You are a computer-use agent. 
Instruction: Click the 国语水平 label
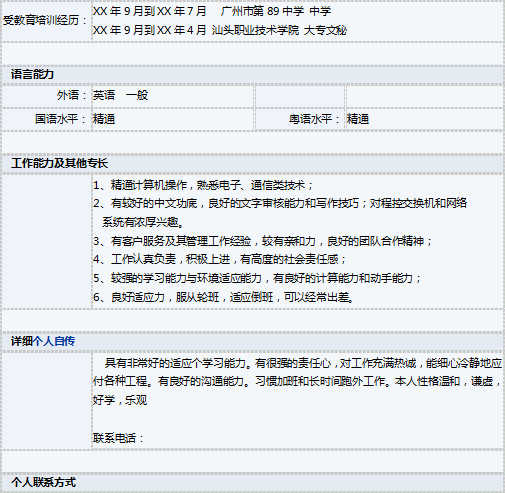[x=61, y=119]
